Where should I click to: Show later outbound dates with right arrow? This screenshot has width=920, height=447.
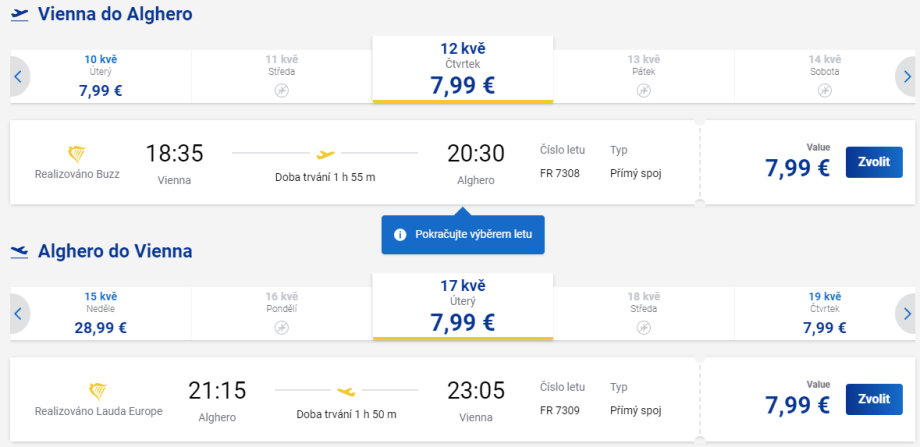tap(906, 76)
